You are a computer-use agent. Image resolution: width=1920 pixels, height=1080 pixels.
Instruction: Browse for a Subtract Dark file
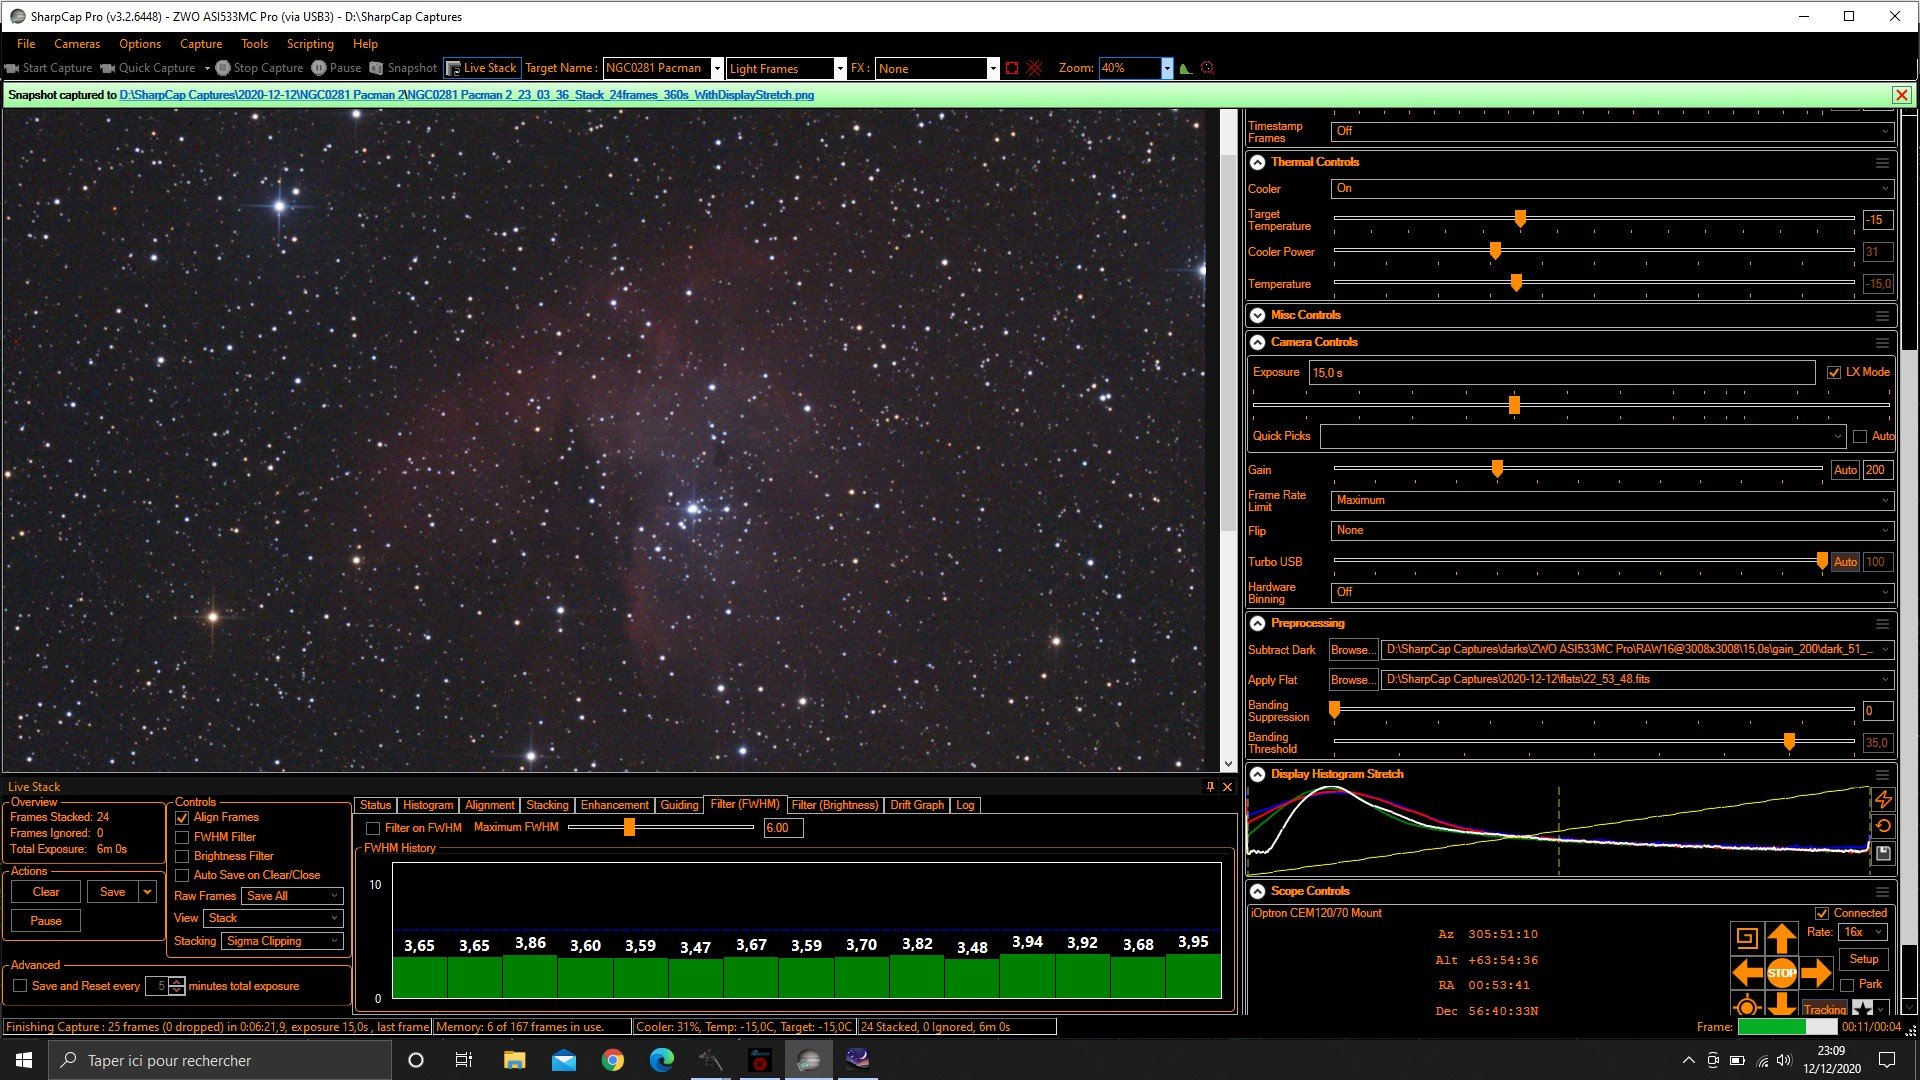[1353, 650]
